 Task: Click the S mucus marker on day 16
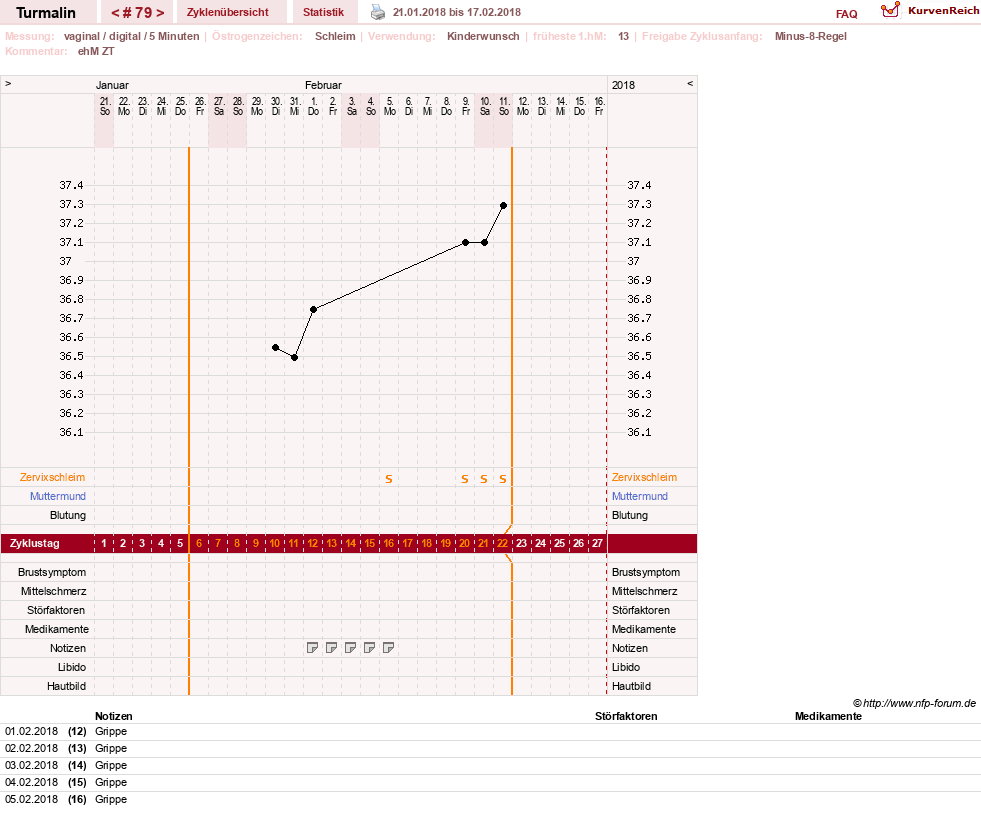(x=389, y=479)
